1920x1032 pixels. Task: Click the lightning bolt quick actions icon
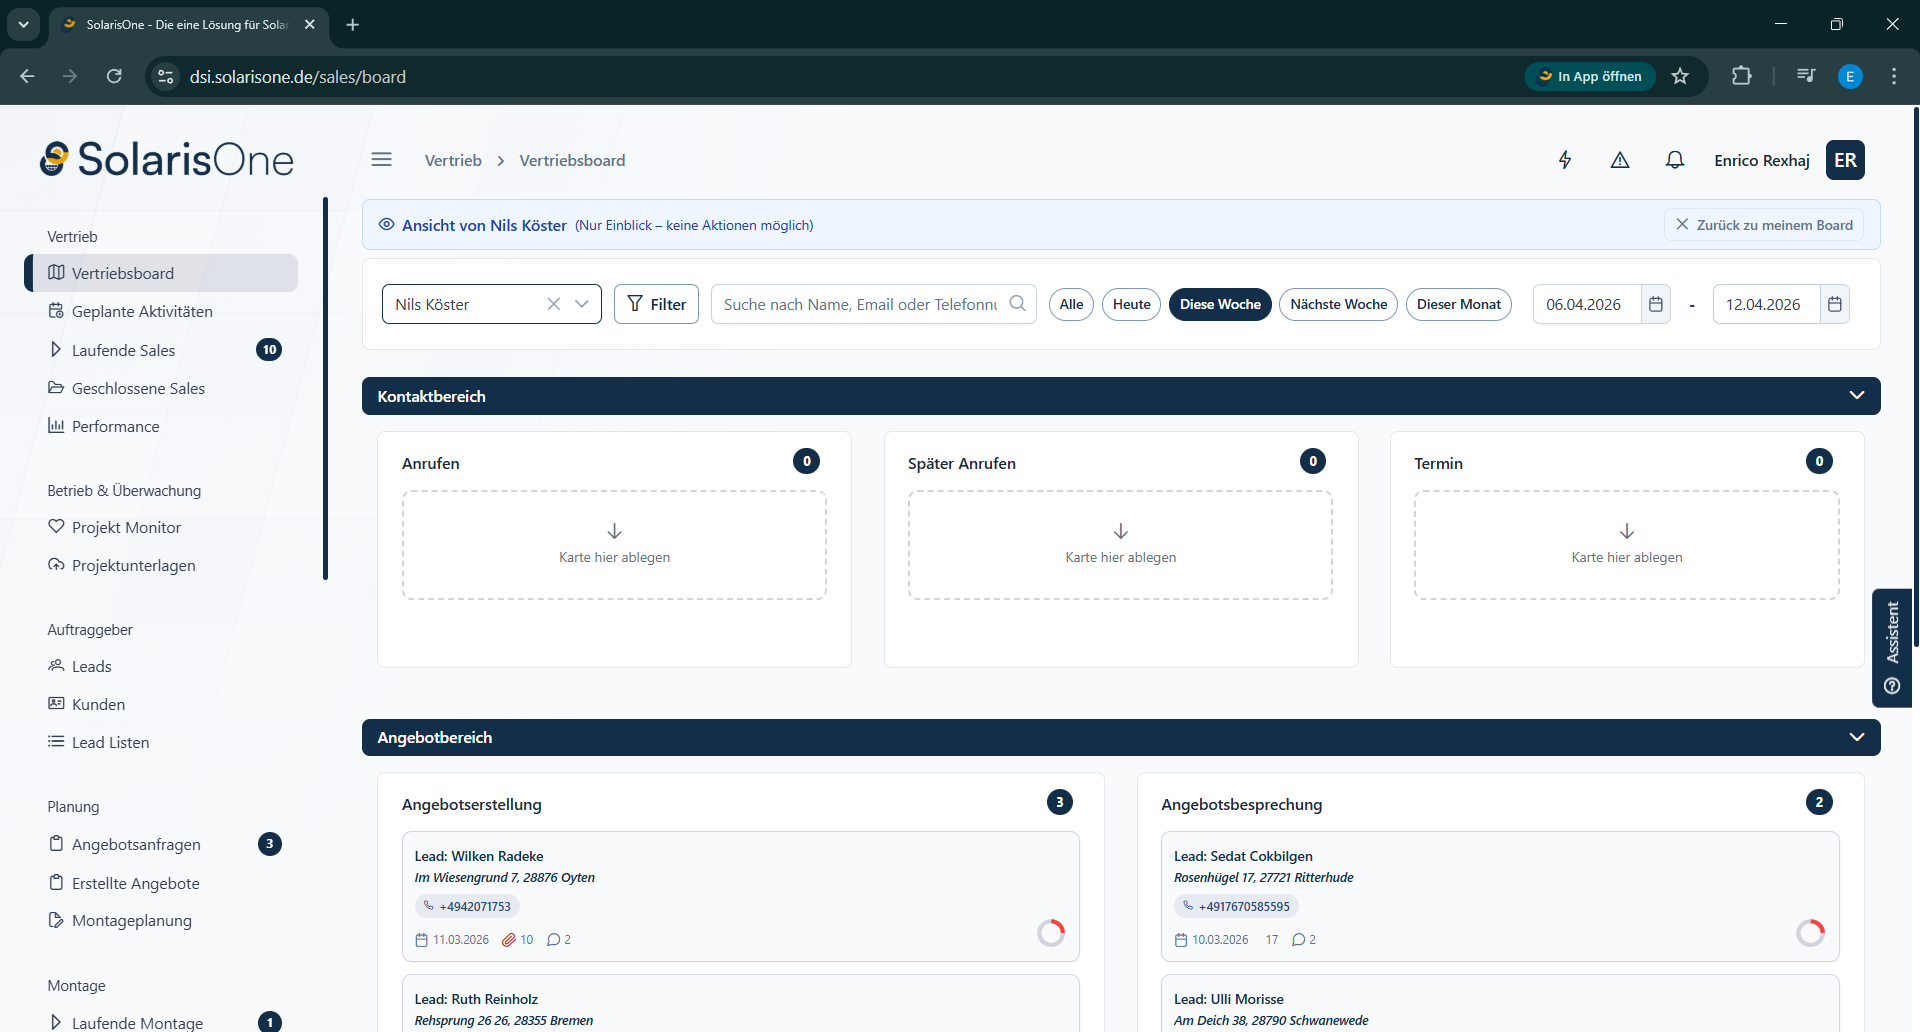click(x=1565, y=160)
